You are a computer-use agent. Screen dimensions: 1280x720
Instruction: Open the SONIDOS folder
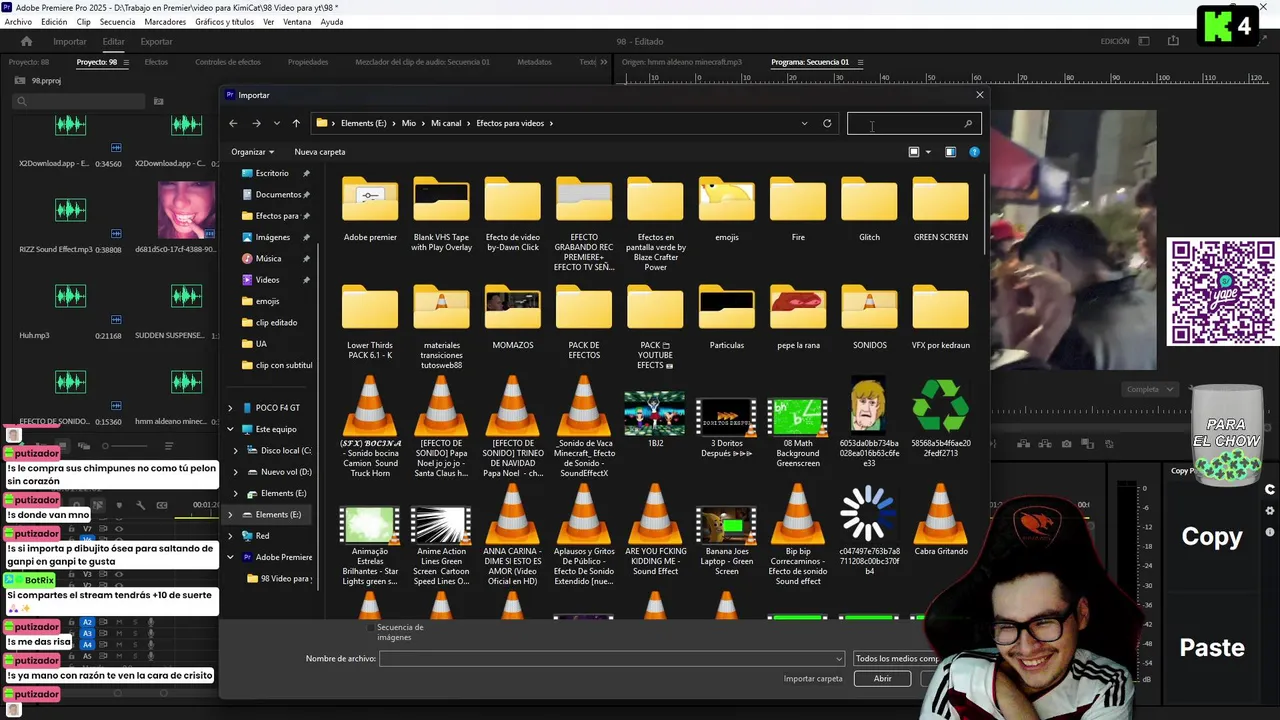pyautogui.click(x=869, y=318)
